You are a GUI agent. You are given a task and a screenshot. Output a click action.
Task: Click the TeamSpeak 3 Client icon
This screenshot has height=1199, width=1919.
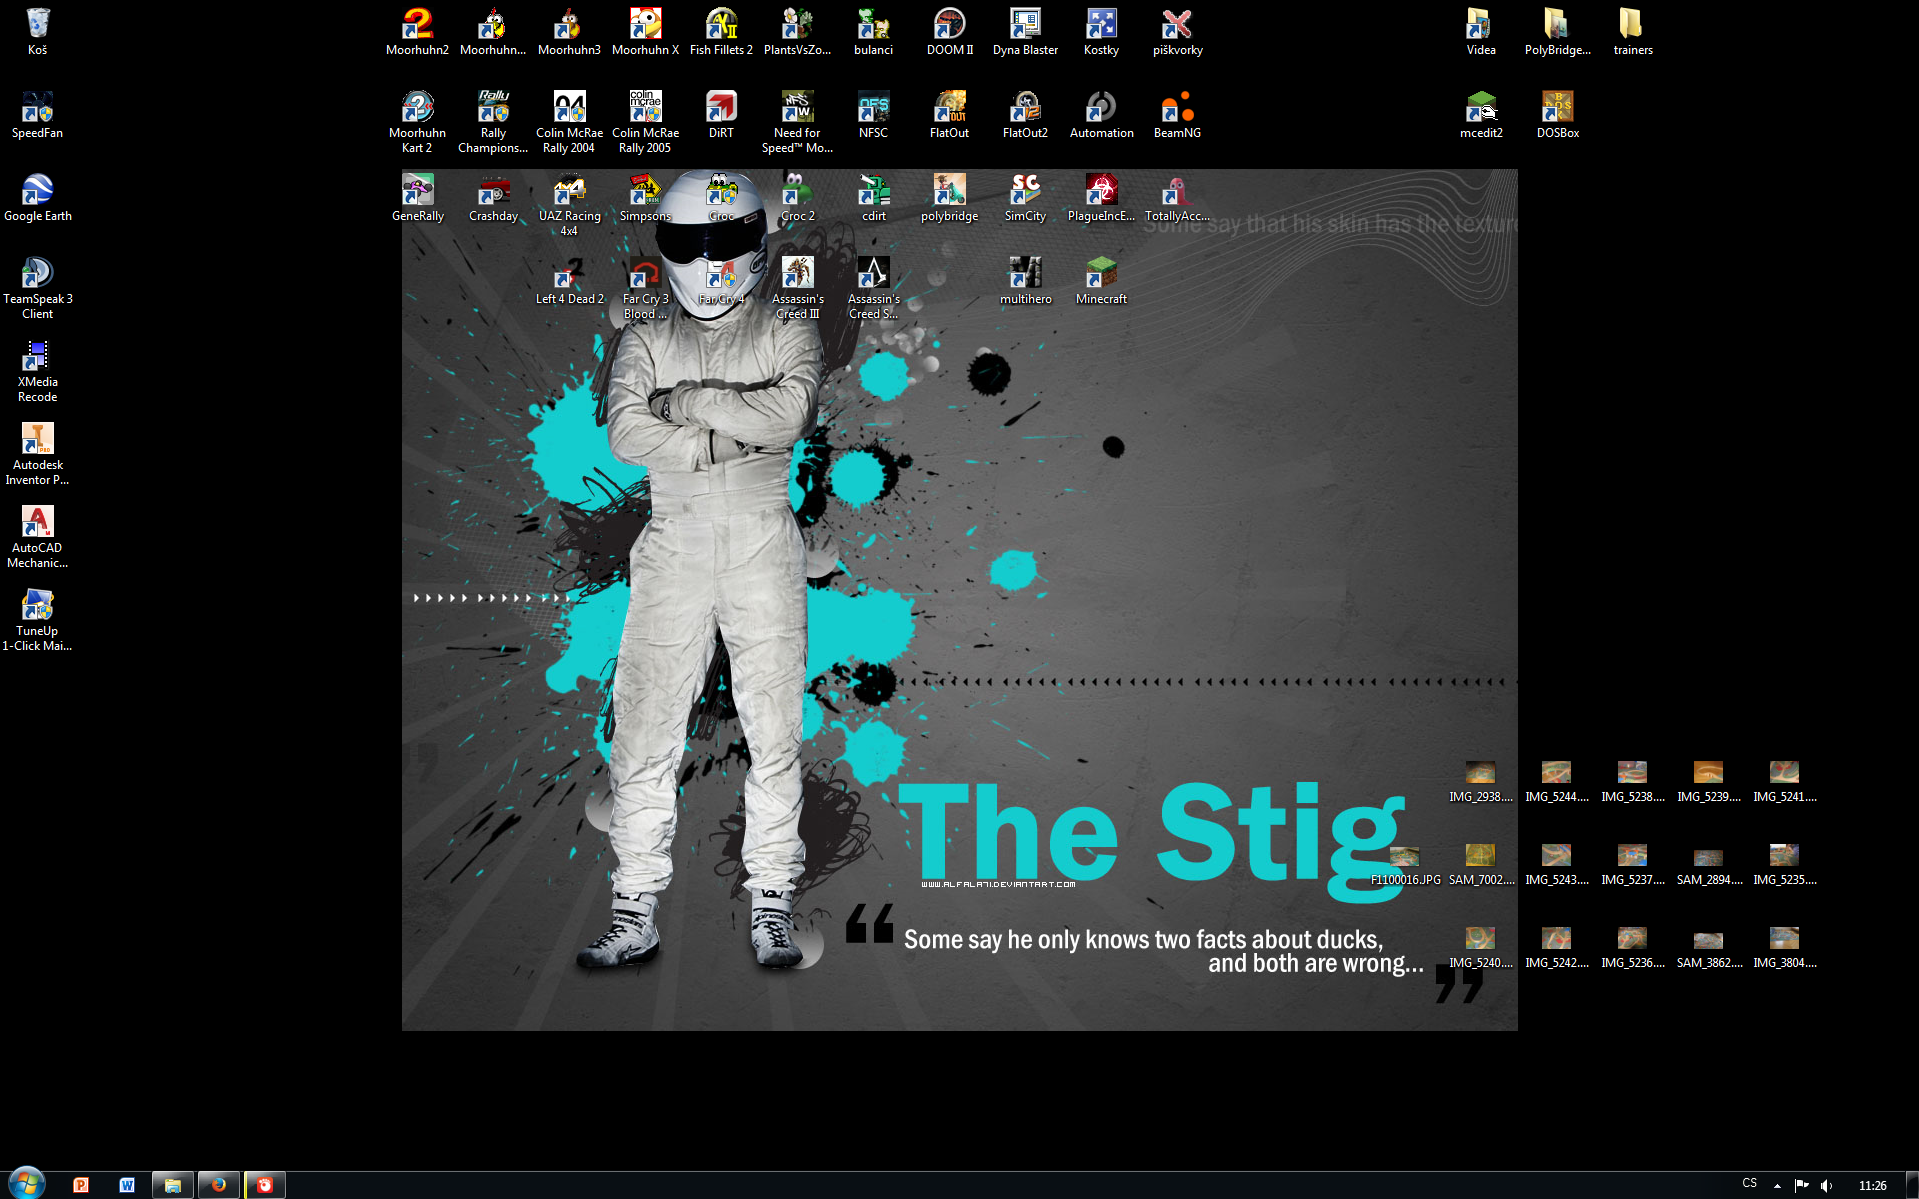(x=37, y=288)
